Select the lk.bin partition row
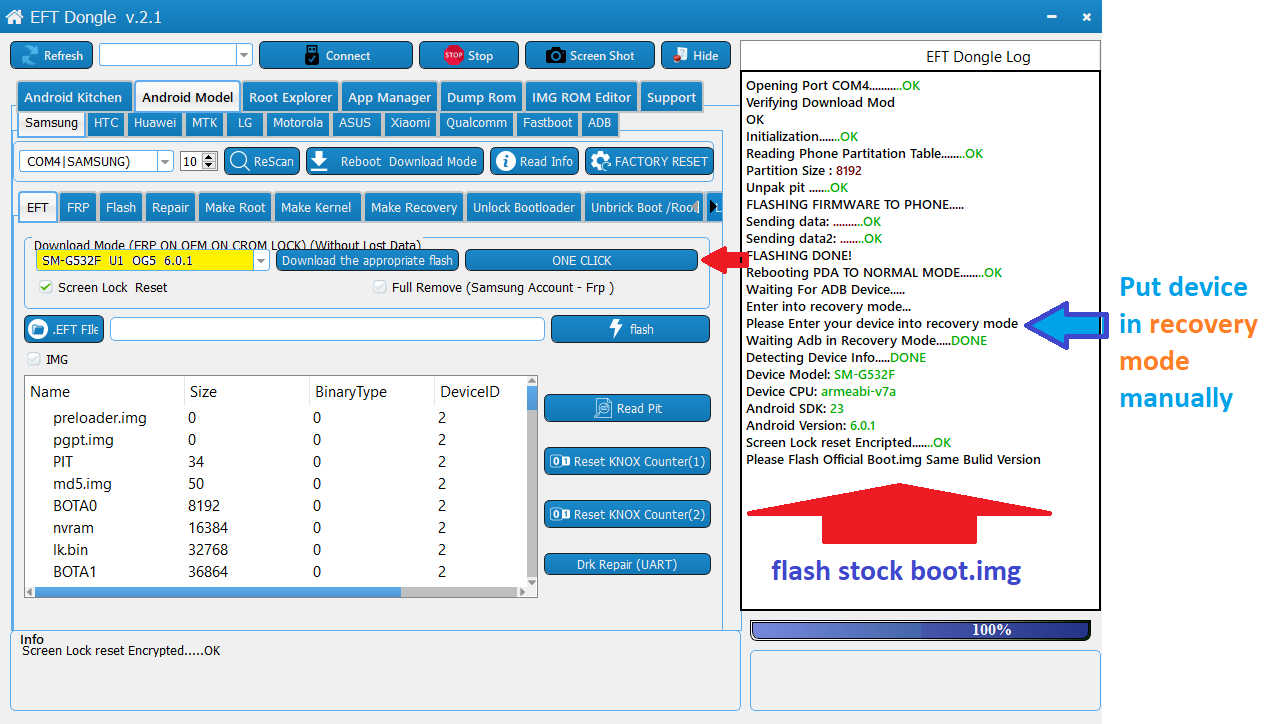Viewport: 1278px width, 724px height. [x=275, y=549]
